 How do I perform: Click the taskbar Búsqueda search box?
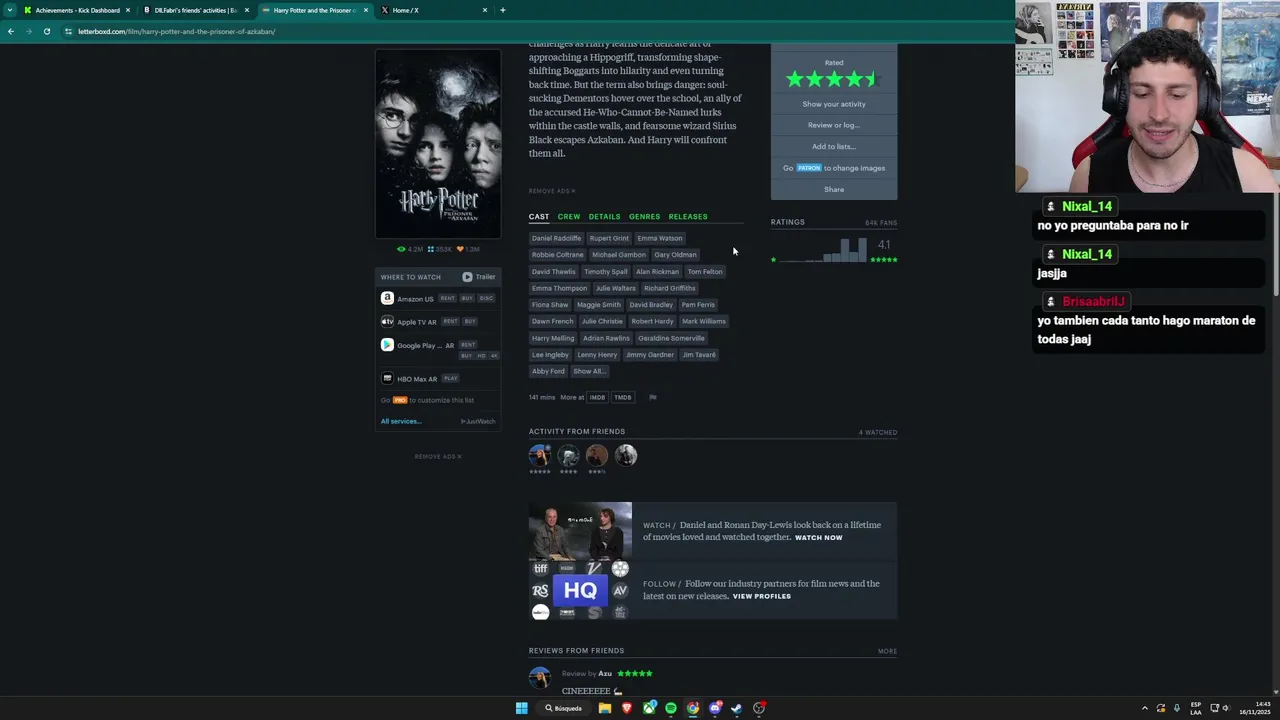coord(564,708)
